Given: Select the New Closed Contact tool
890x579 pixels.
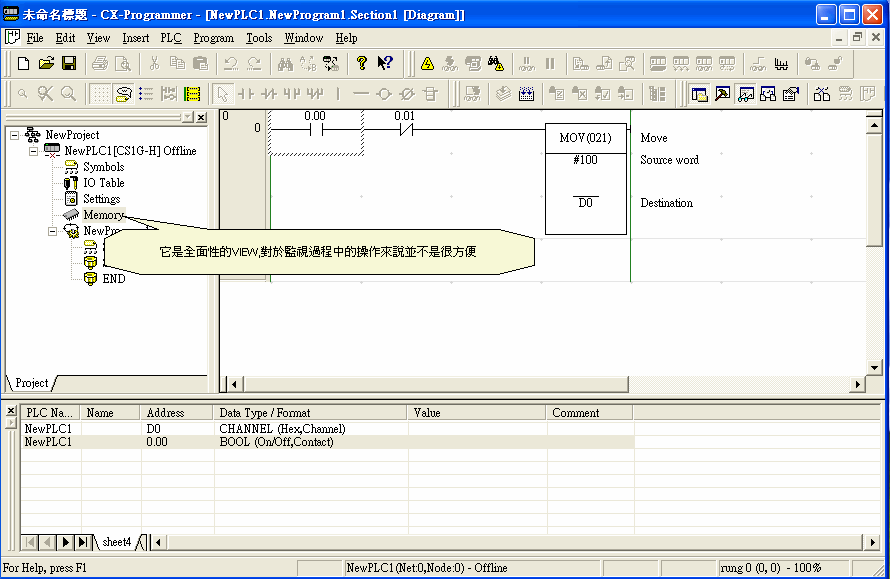Looking at the screenshot, I should 269,94.
